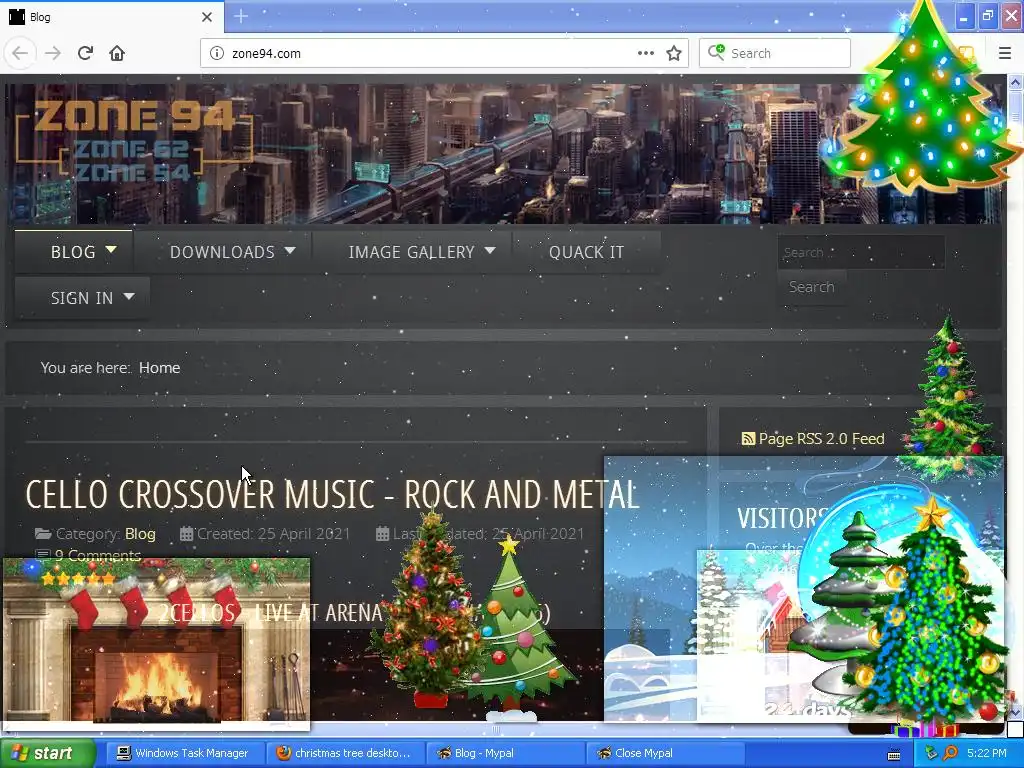Image resolution: width=1024 pixels, height=768 pixels.
Task: Click the website search input field
Action: pos(861,252)
